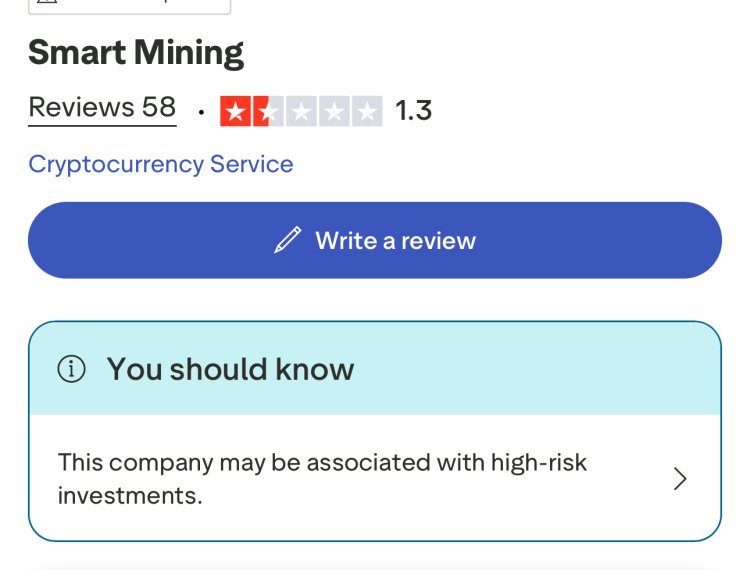Click the info circle icon
The width and height of the screenshot is (750, 570).
pos(71,369)
